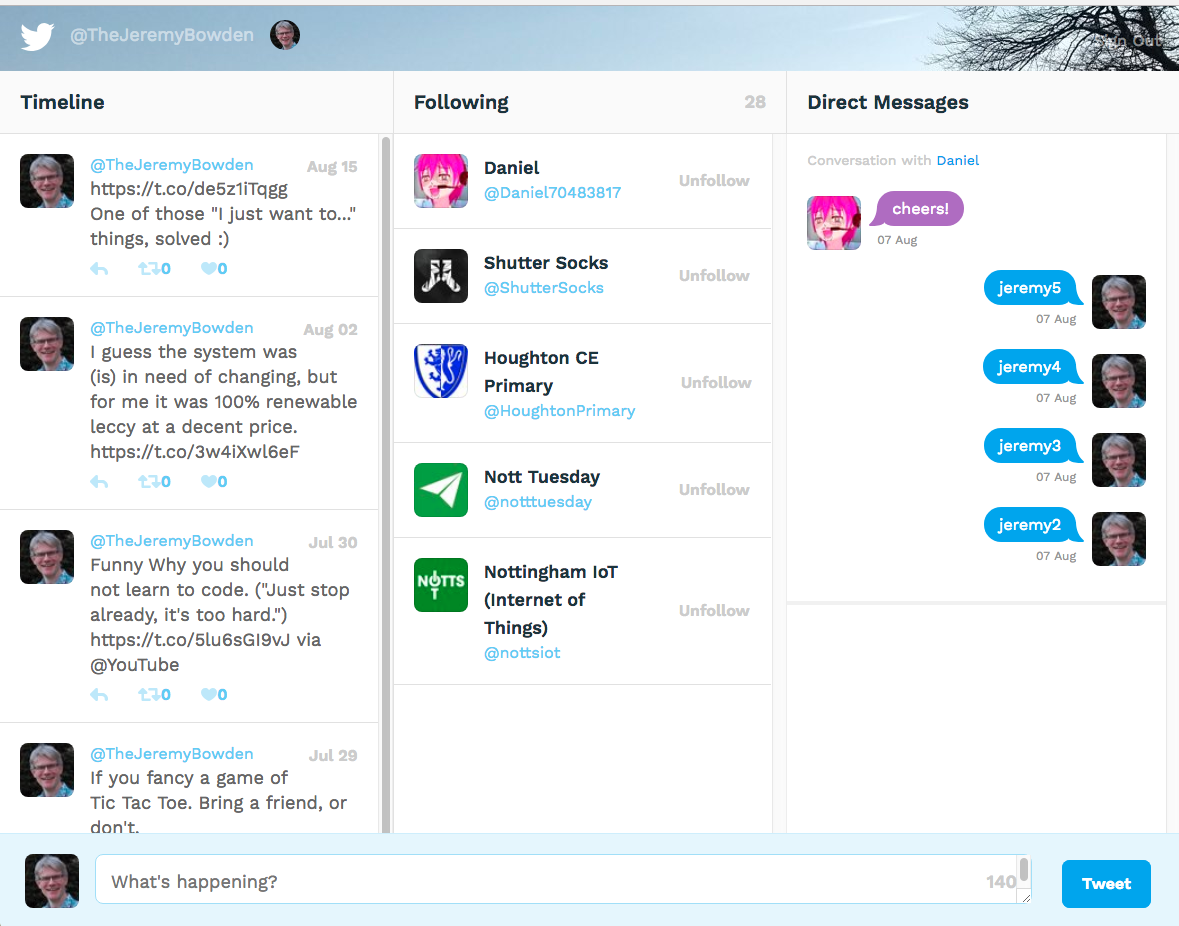Open Nott Tuesday paper plane avatar
Viewport: 1179px width, 926px height.
(441, 490)
